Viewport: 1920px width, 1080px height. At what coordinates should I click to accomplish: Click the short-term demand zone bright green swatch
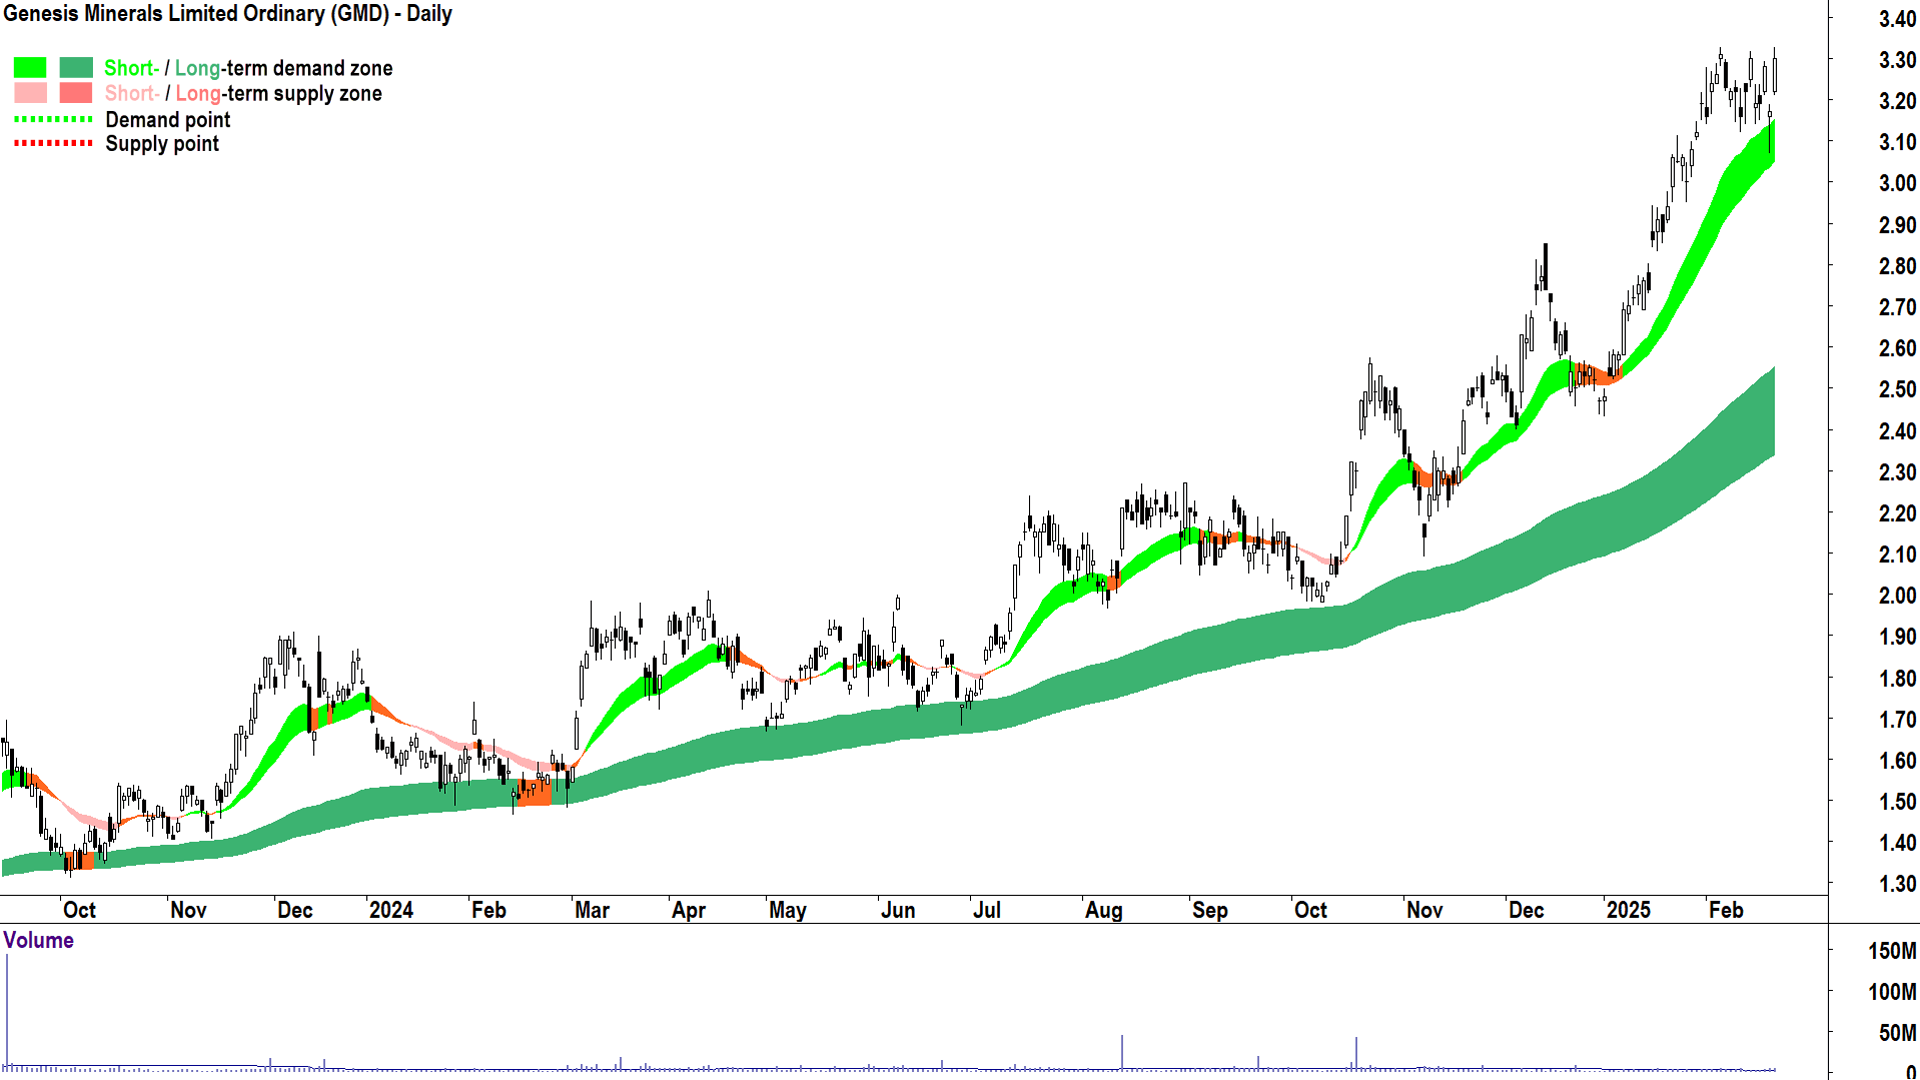pos(30,68)
